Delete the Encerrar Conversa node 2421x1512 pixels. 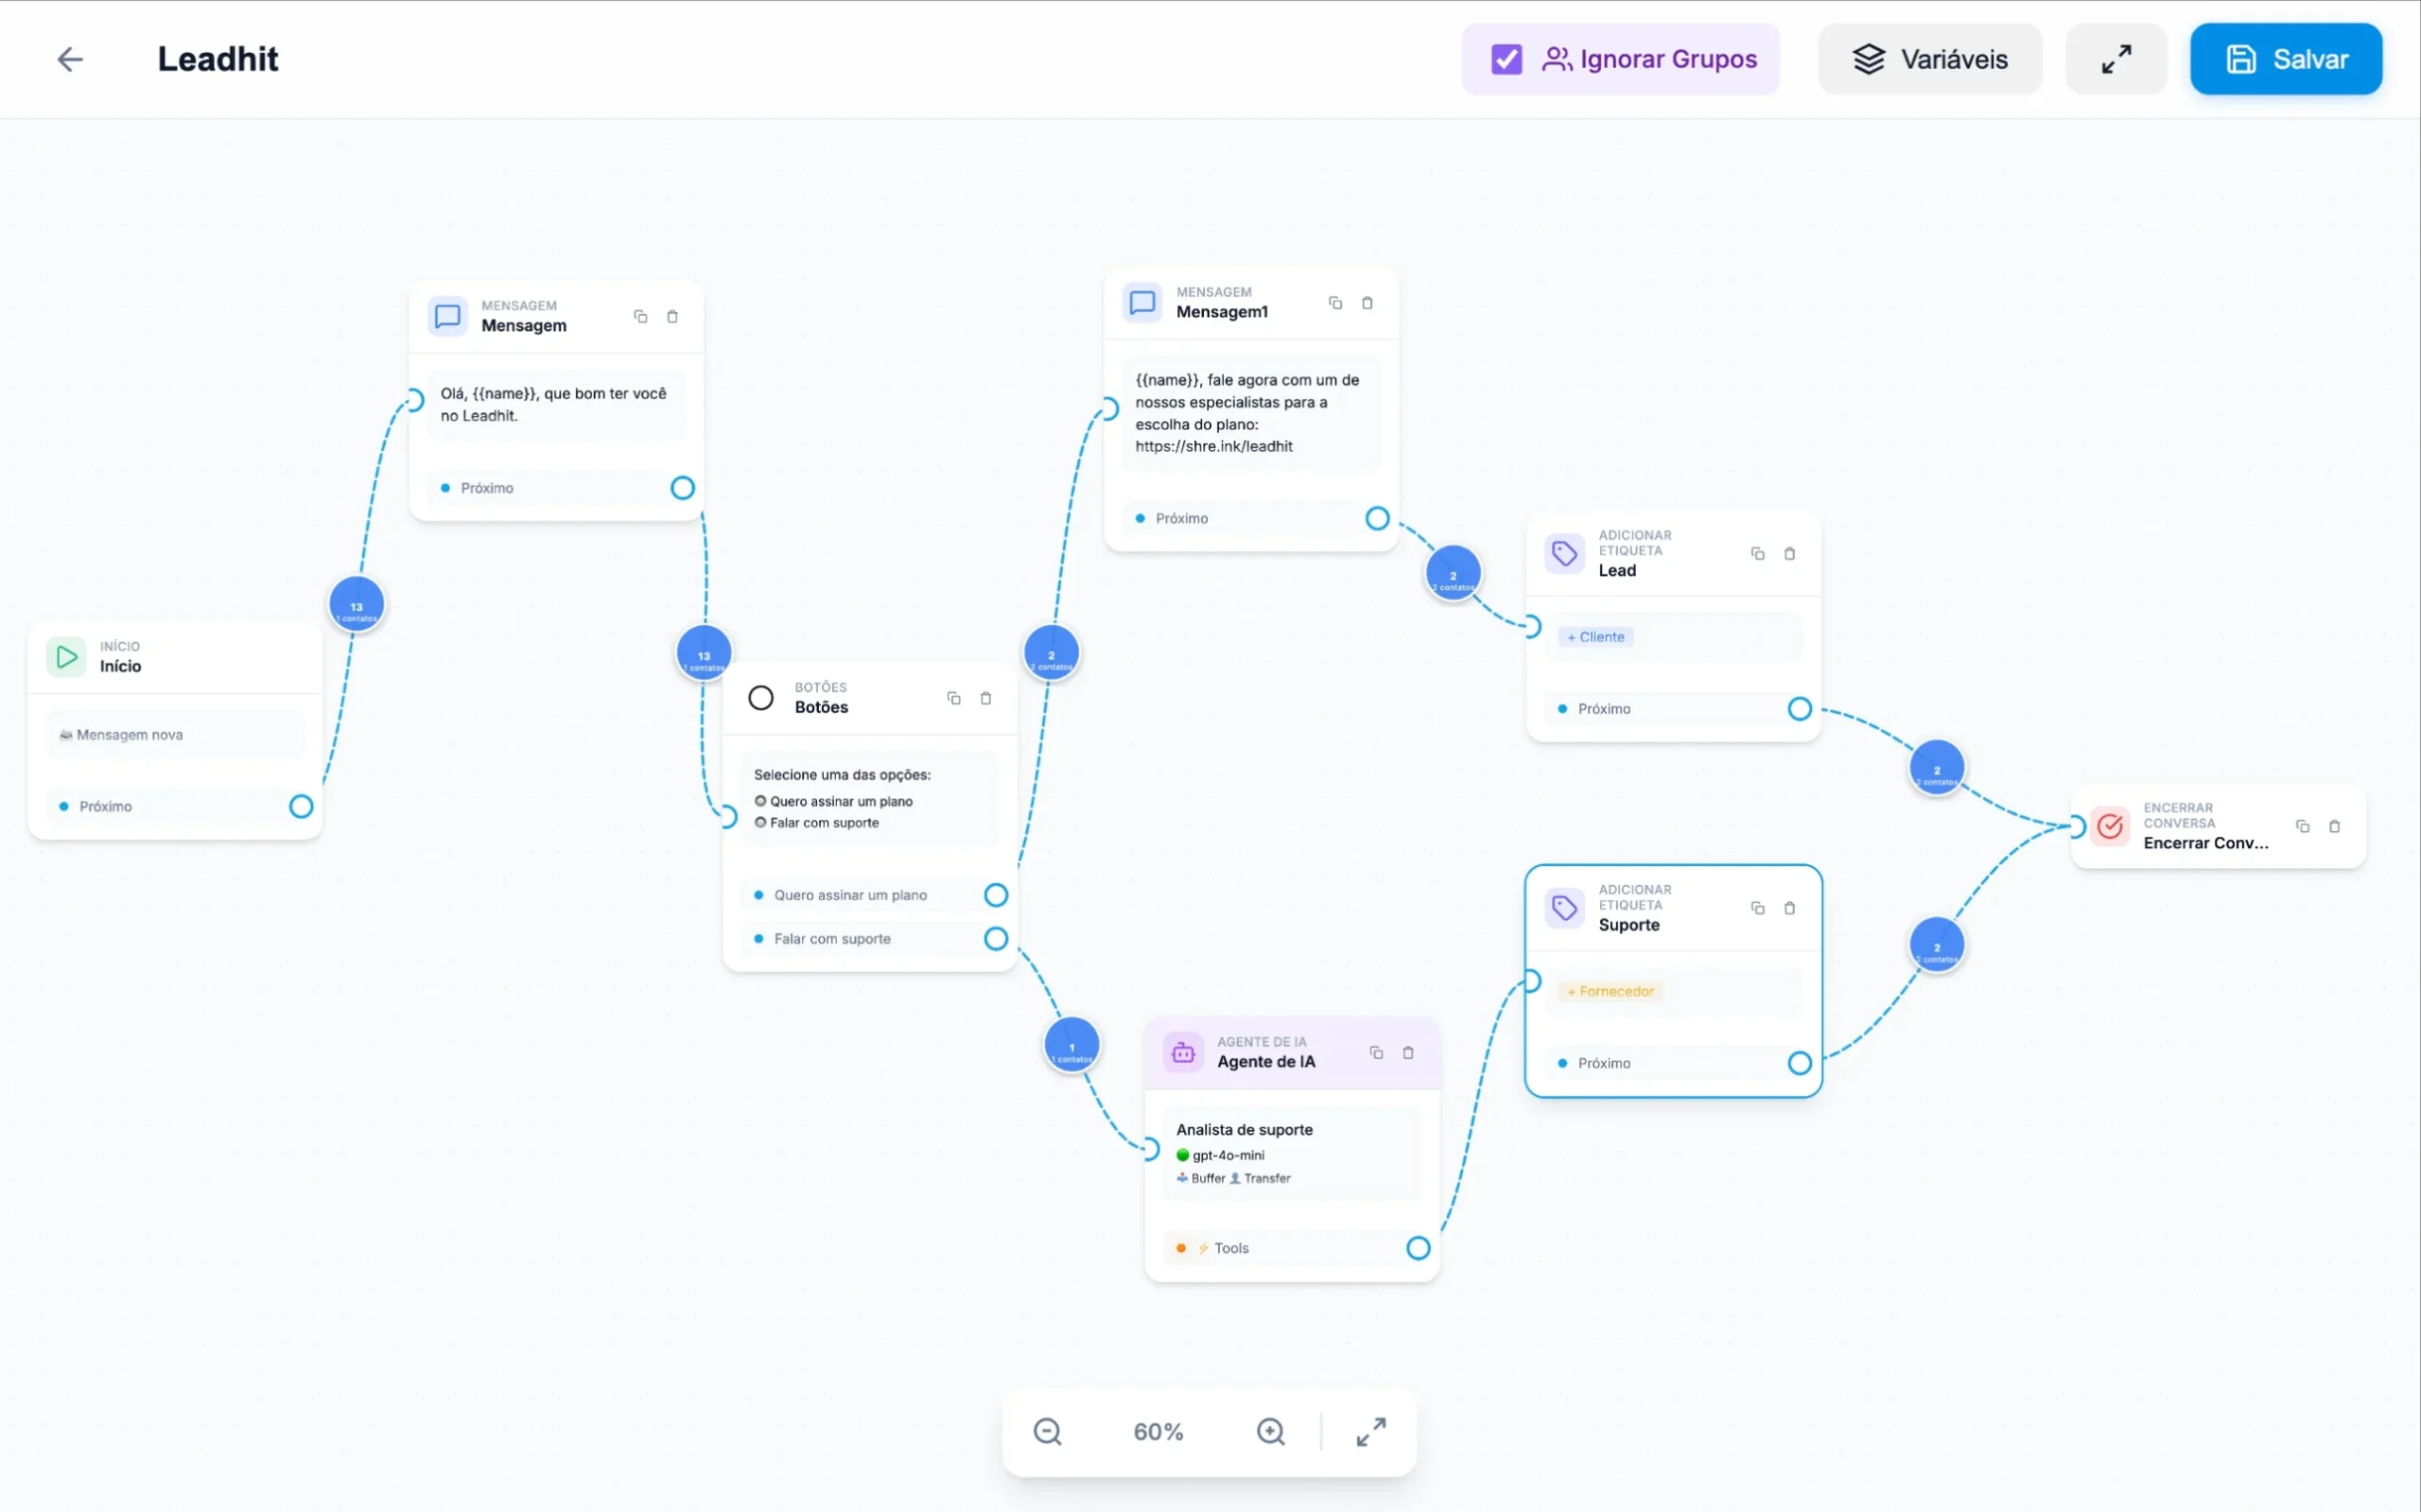tap(2334, 827)
